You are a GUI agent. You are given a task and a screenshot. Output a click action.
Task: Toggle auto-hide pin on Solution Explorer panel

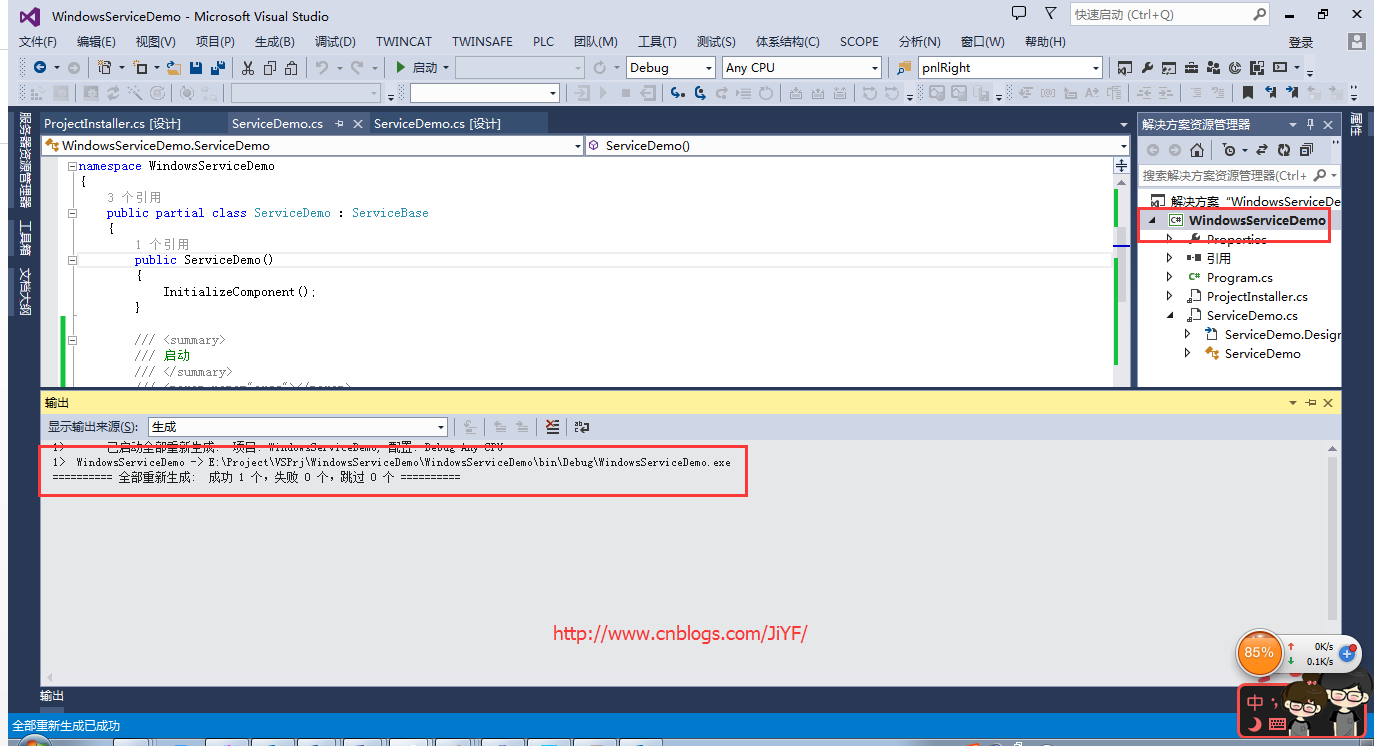click(x=1310, y=124)
